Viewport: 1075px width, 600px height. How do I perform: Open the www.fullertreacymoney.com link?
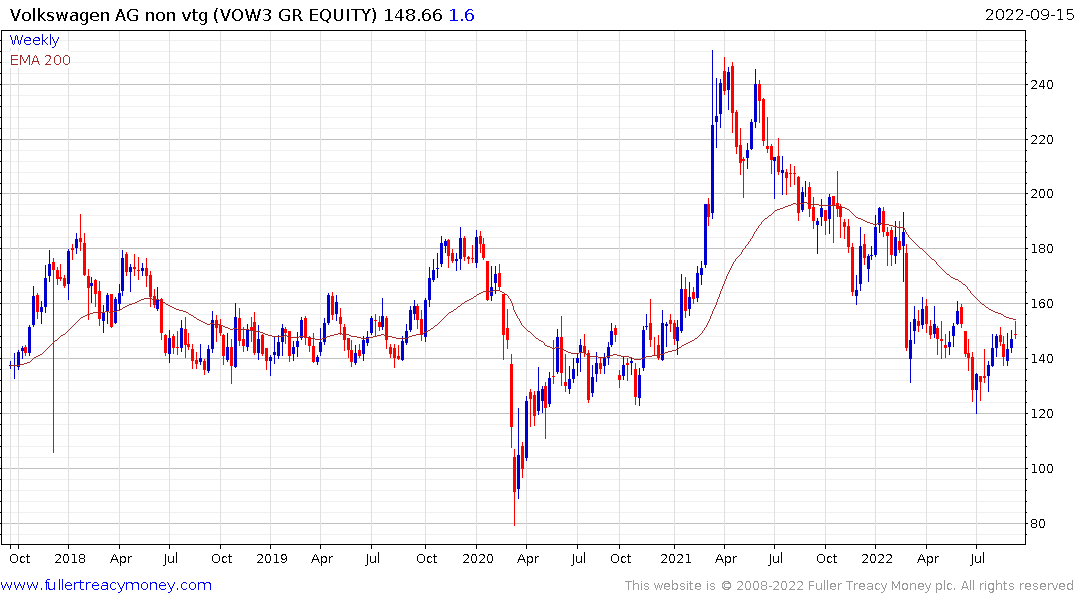tap(106, 585)
